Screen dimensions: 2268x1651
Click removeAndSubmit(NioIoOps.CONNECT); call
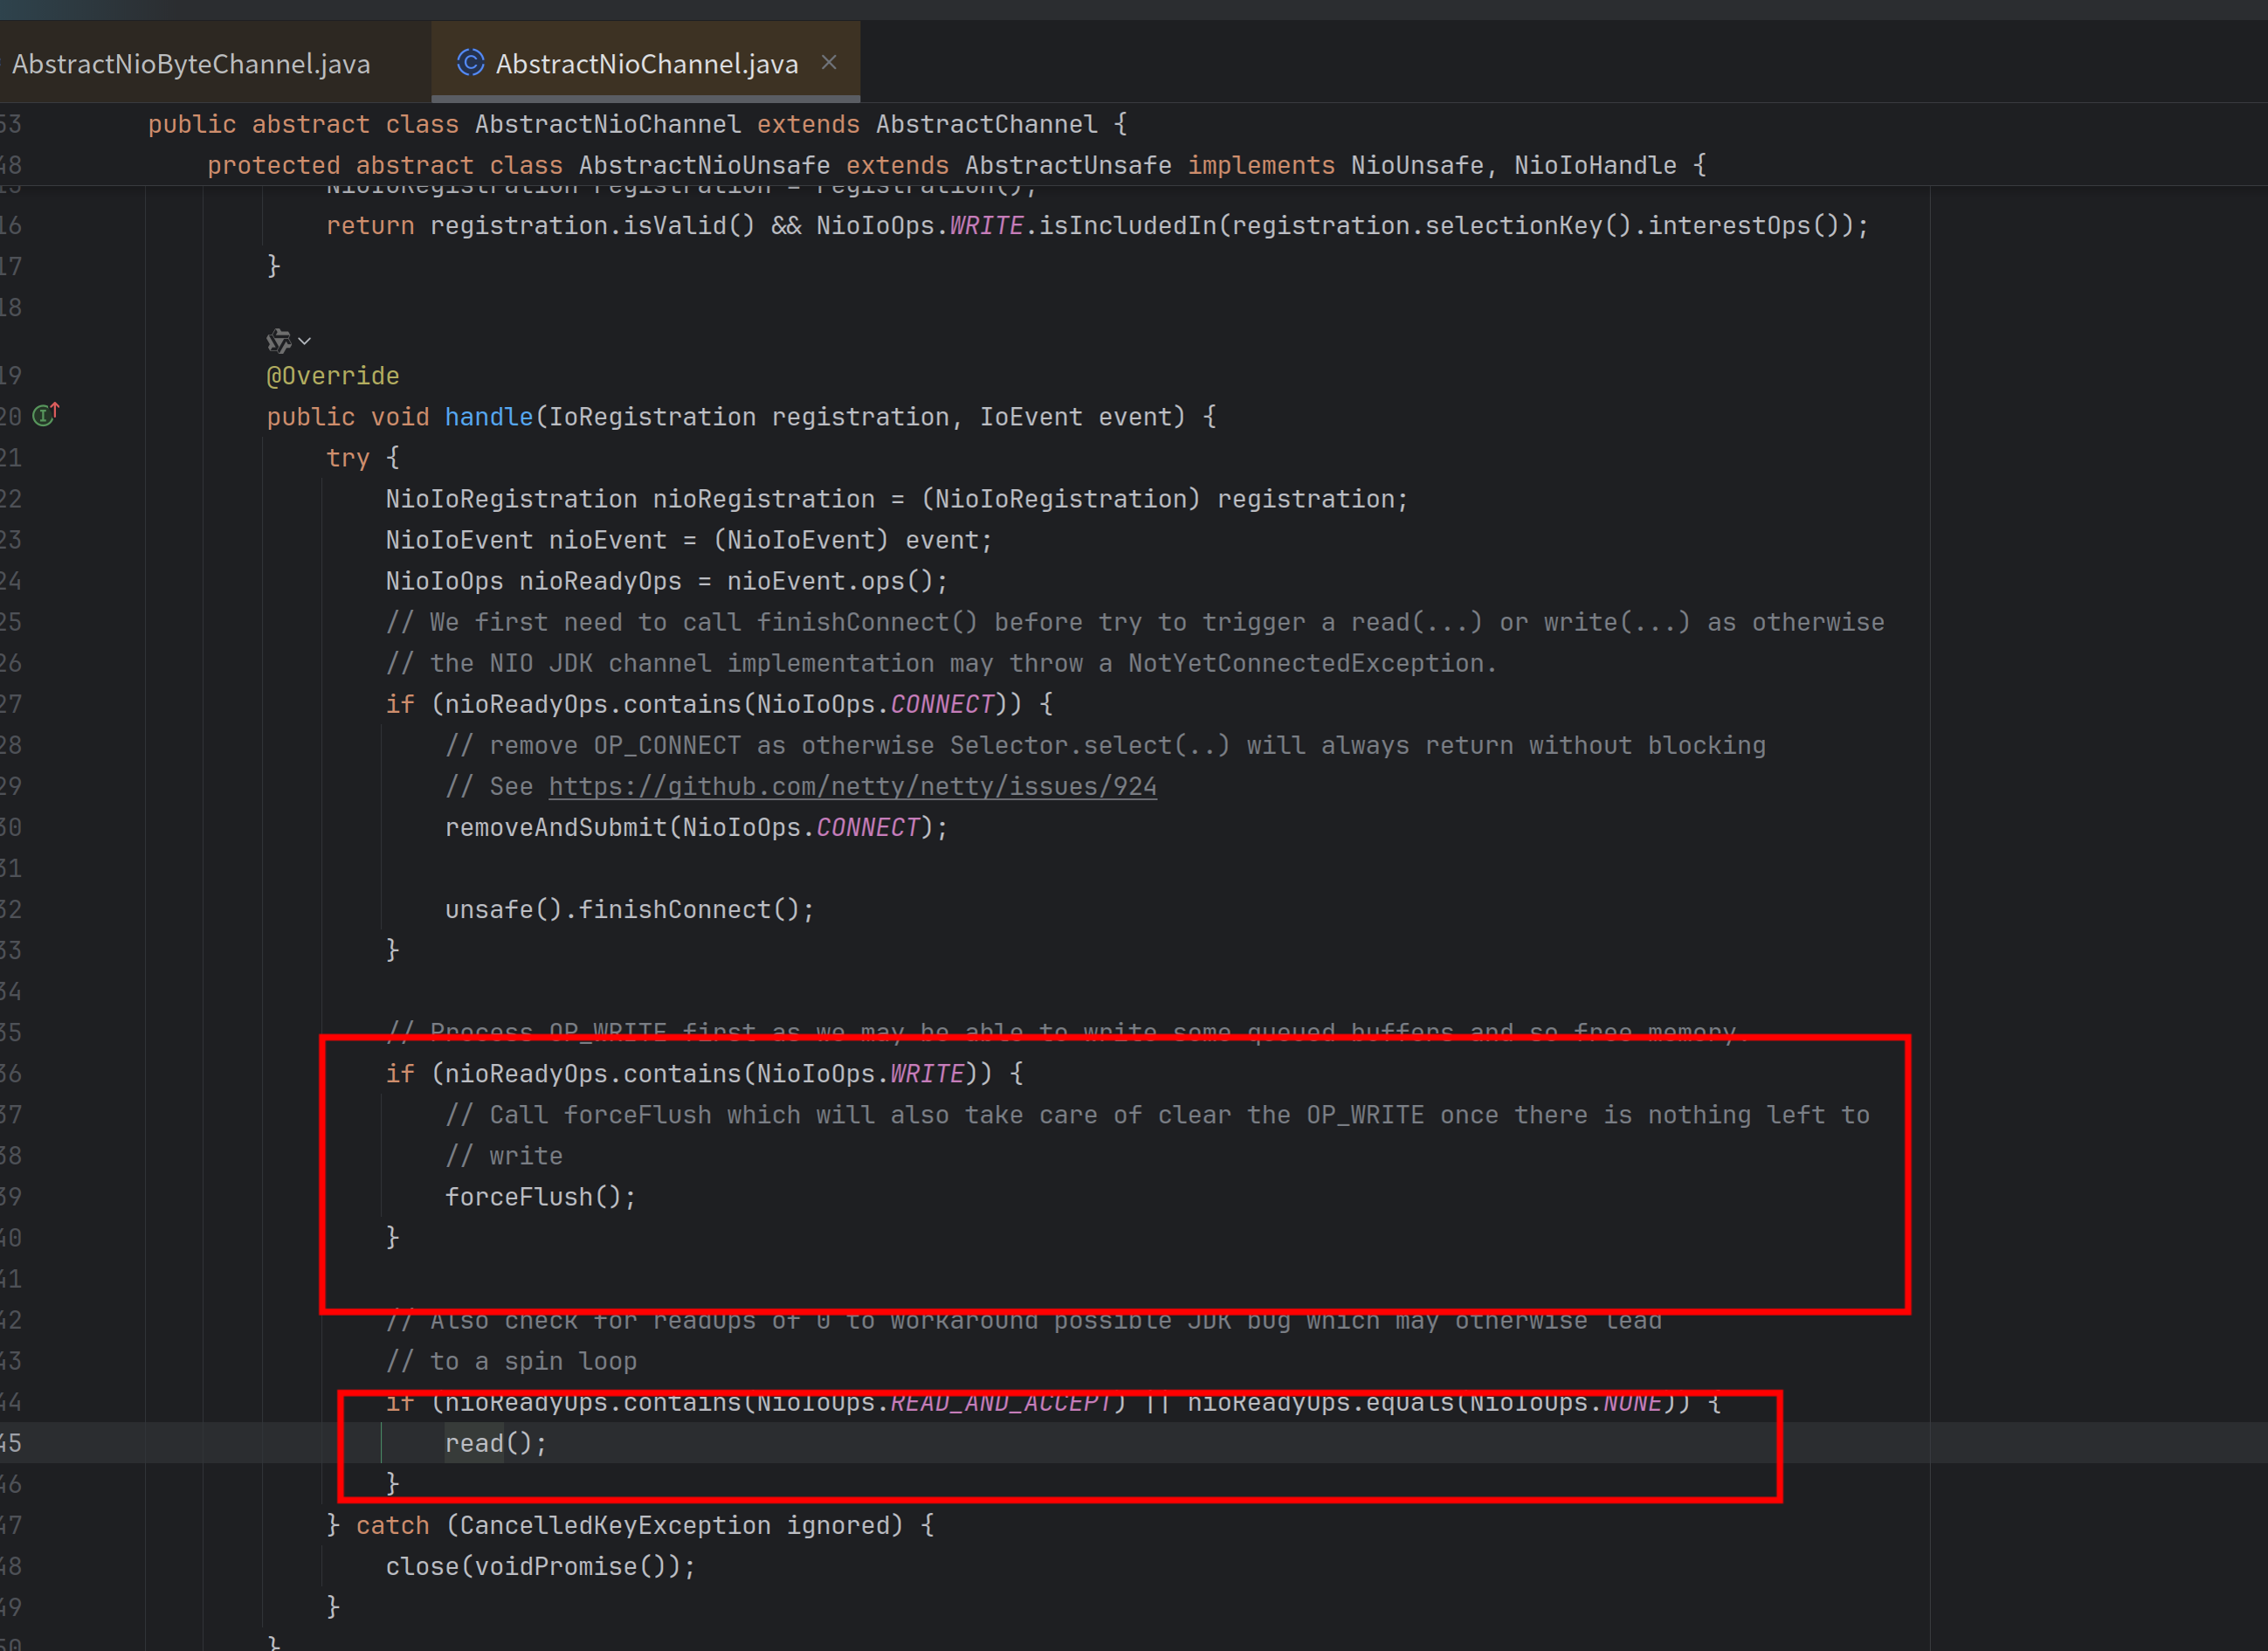click(696, 827)
